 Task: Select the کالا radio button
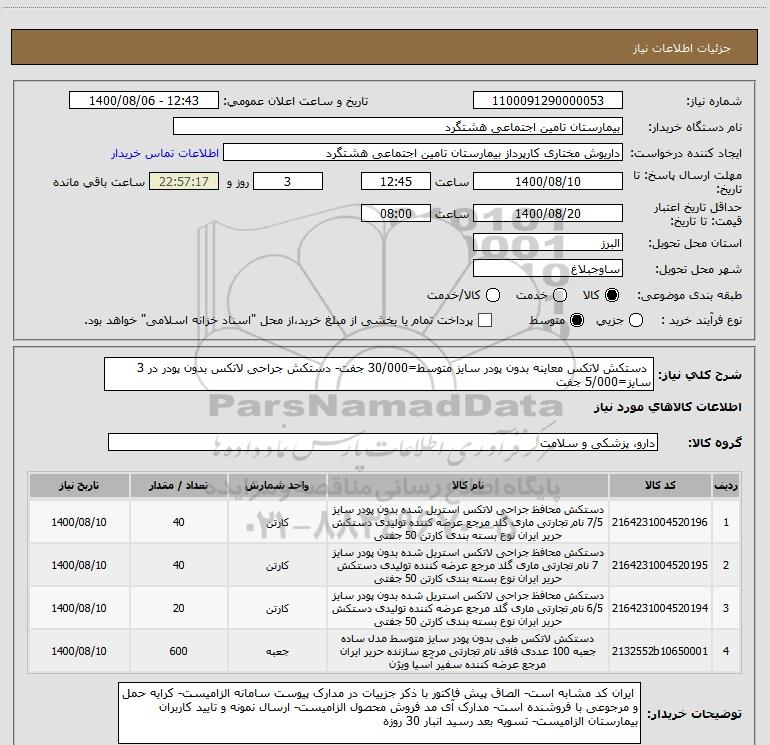click(612, 295)
